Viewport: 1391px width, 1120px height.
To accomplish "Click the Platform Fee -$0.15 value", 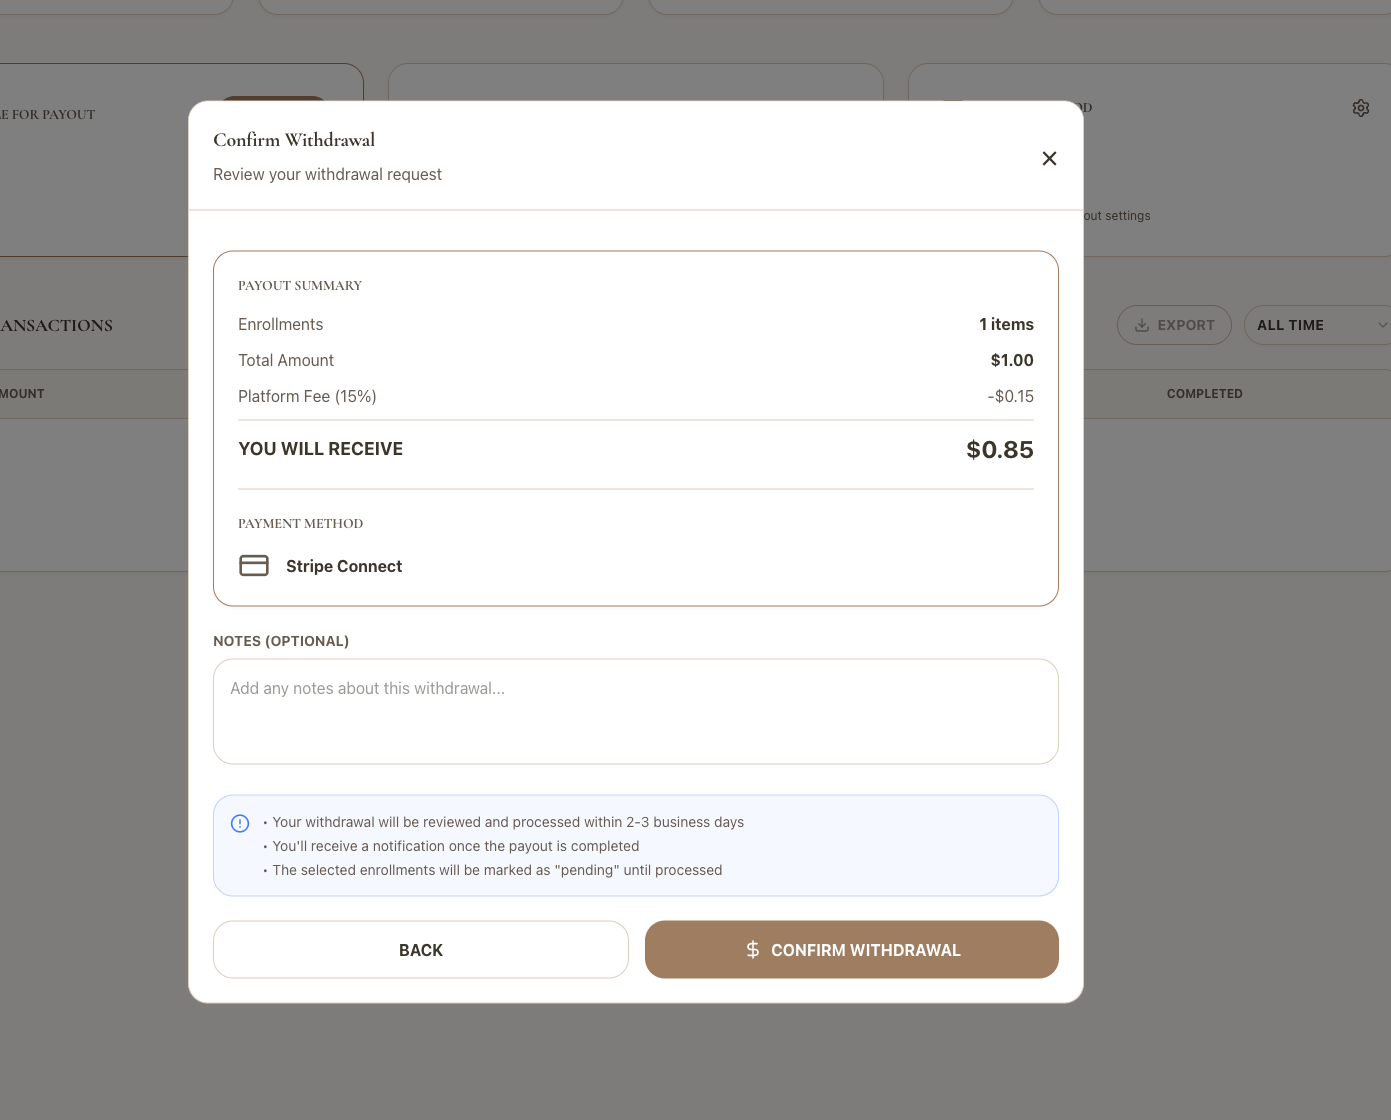I will (x=1010, y=397).
